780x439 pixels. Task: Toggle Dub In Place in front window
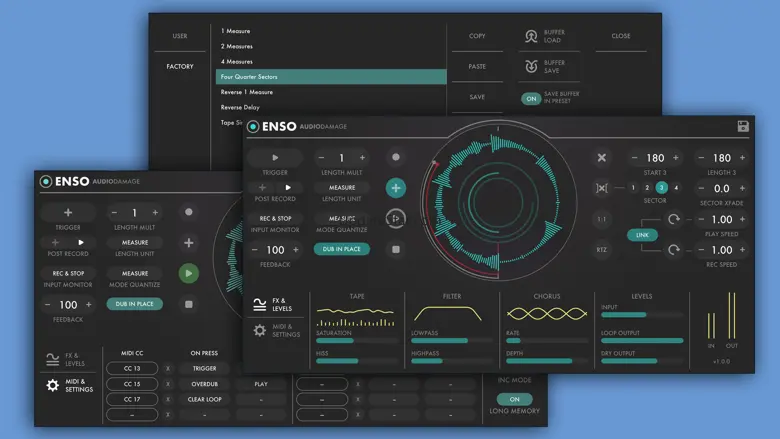pos(342,249)
